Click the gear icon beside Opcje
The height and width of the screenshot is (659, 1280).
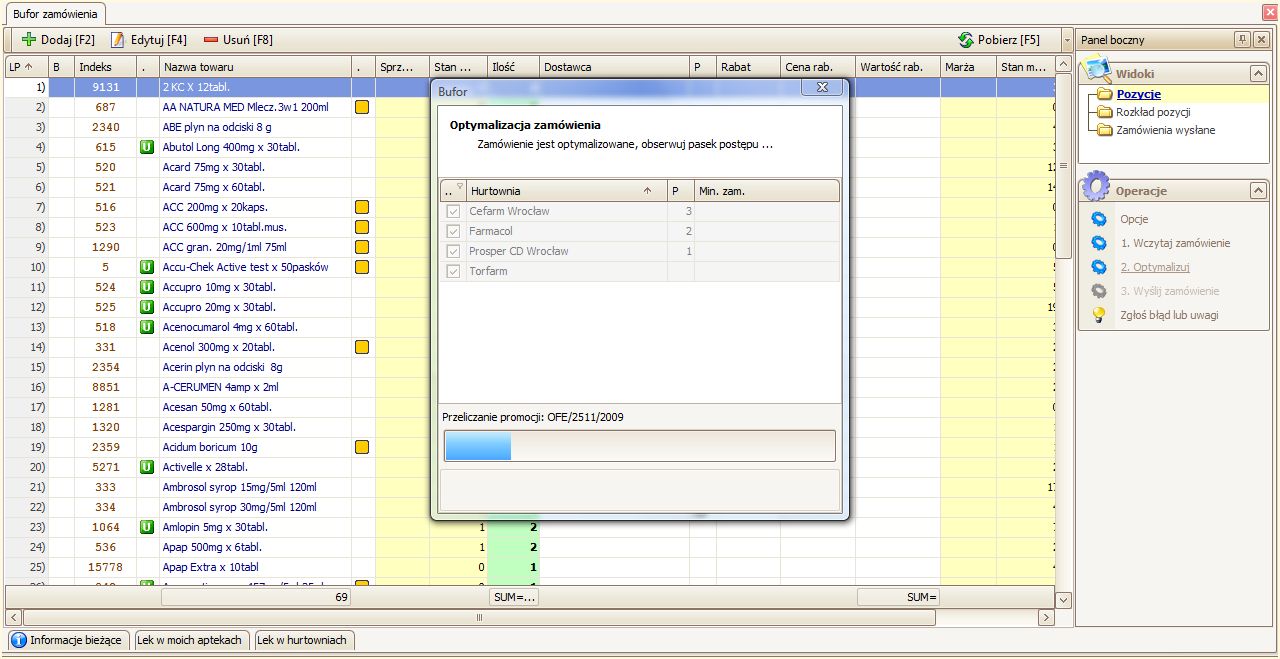tap(1099, 219)
